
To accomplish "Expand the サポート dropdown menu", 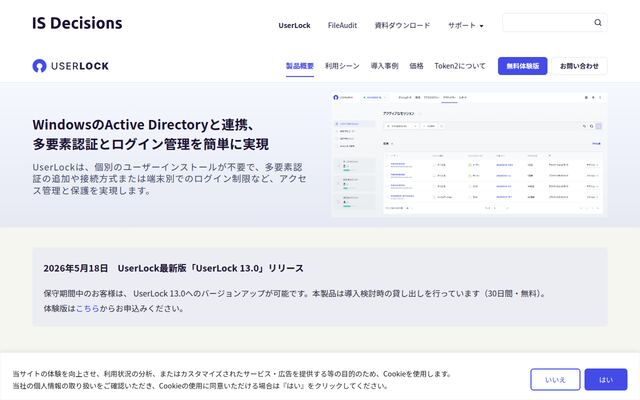I will (466, 25).
